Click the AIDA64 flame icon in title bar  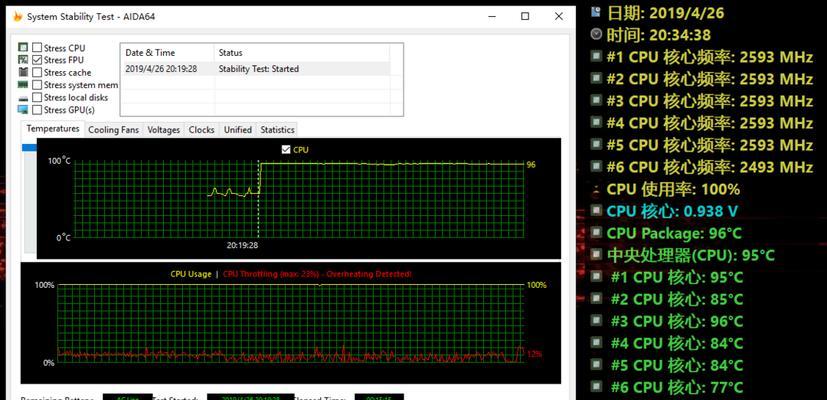pos(18,16)
